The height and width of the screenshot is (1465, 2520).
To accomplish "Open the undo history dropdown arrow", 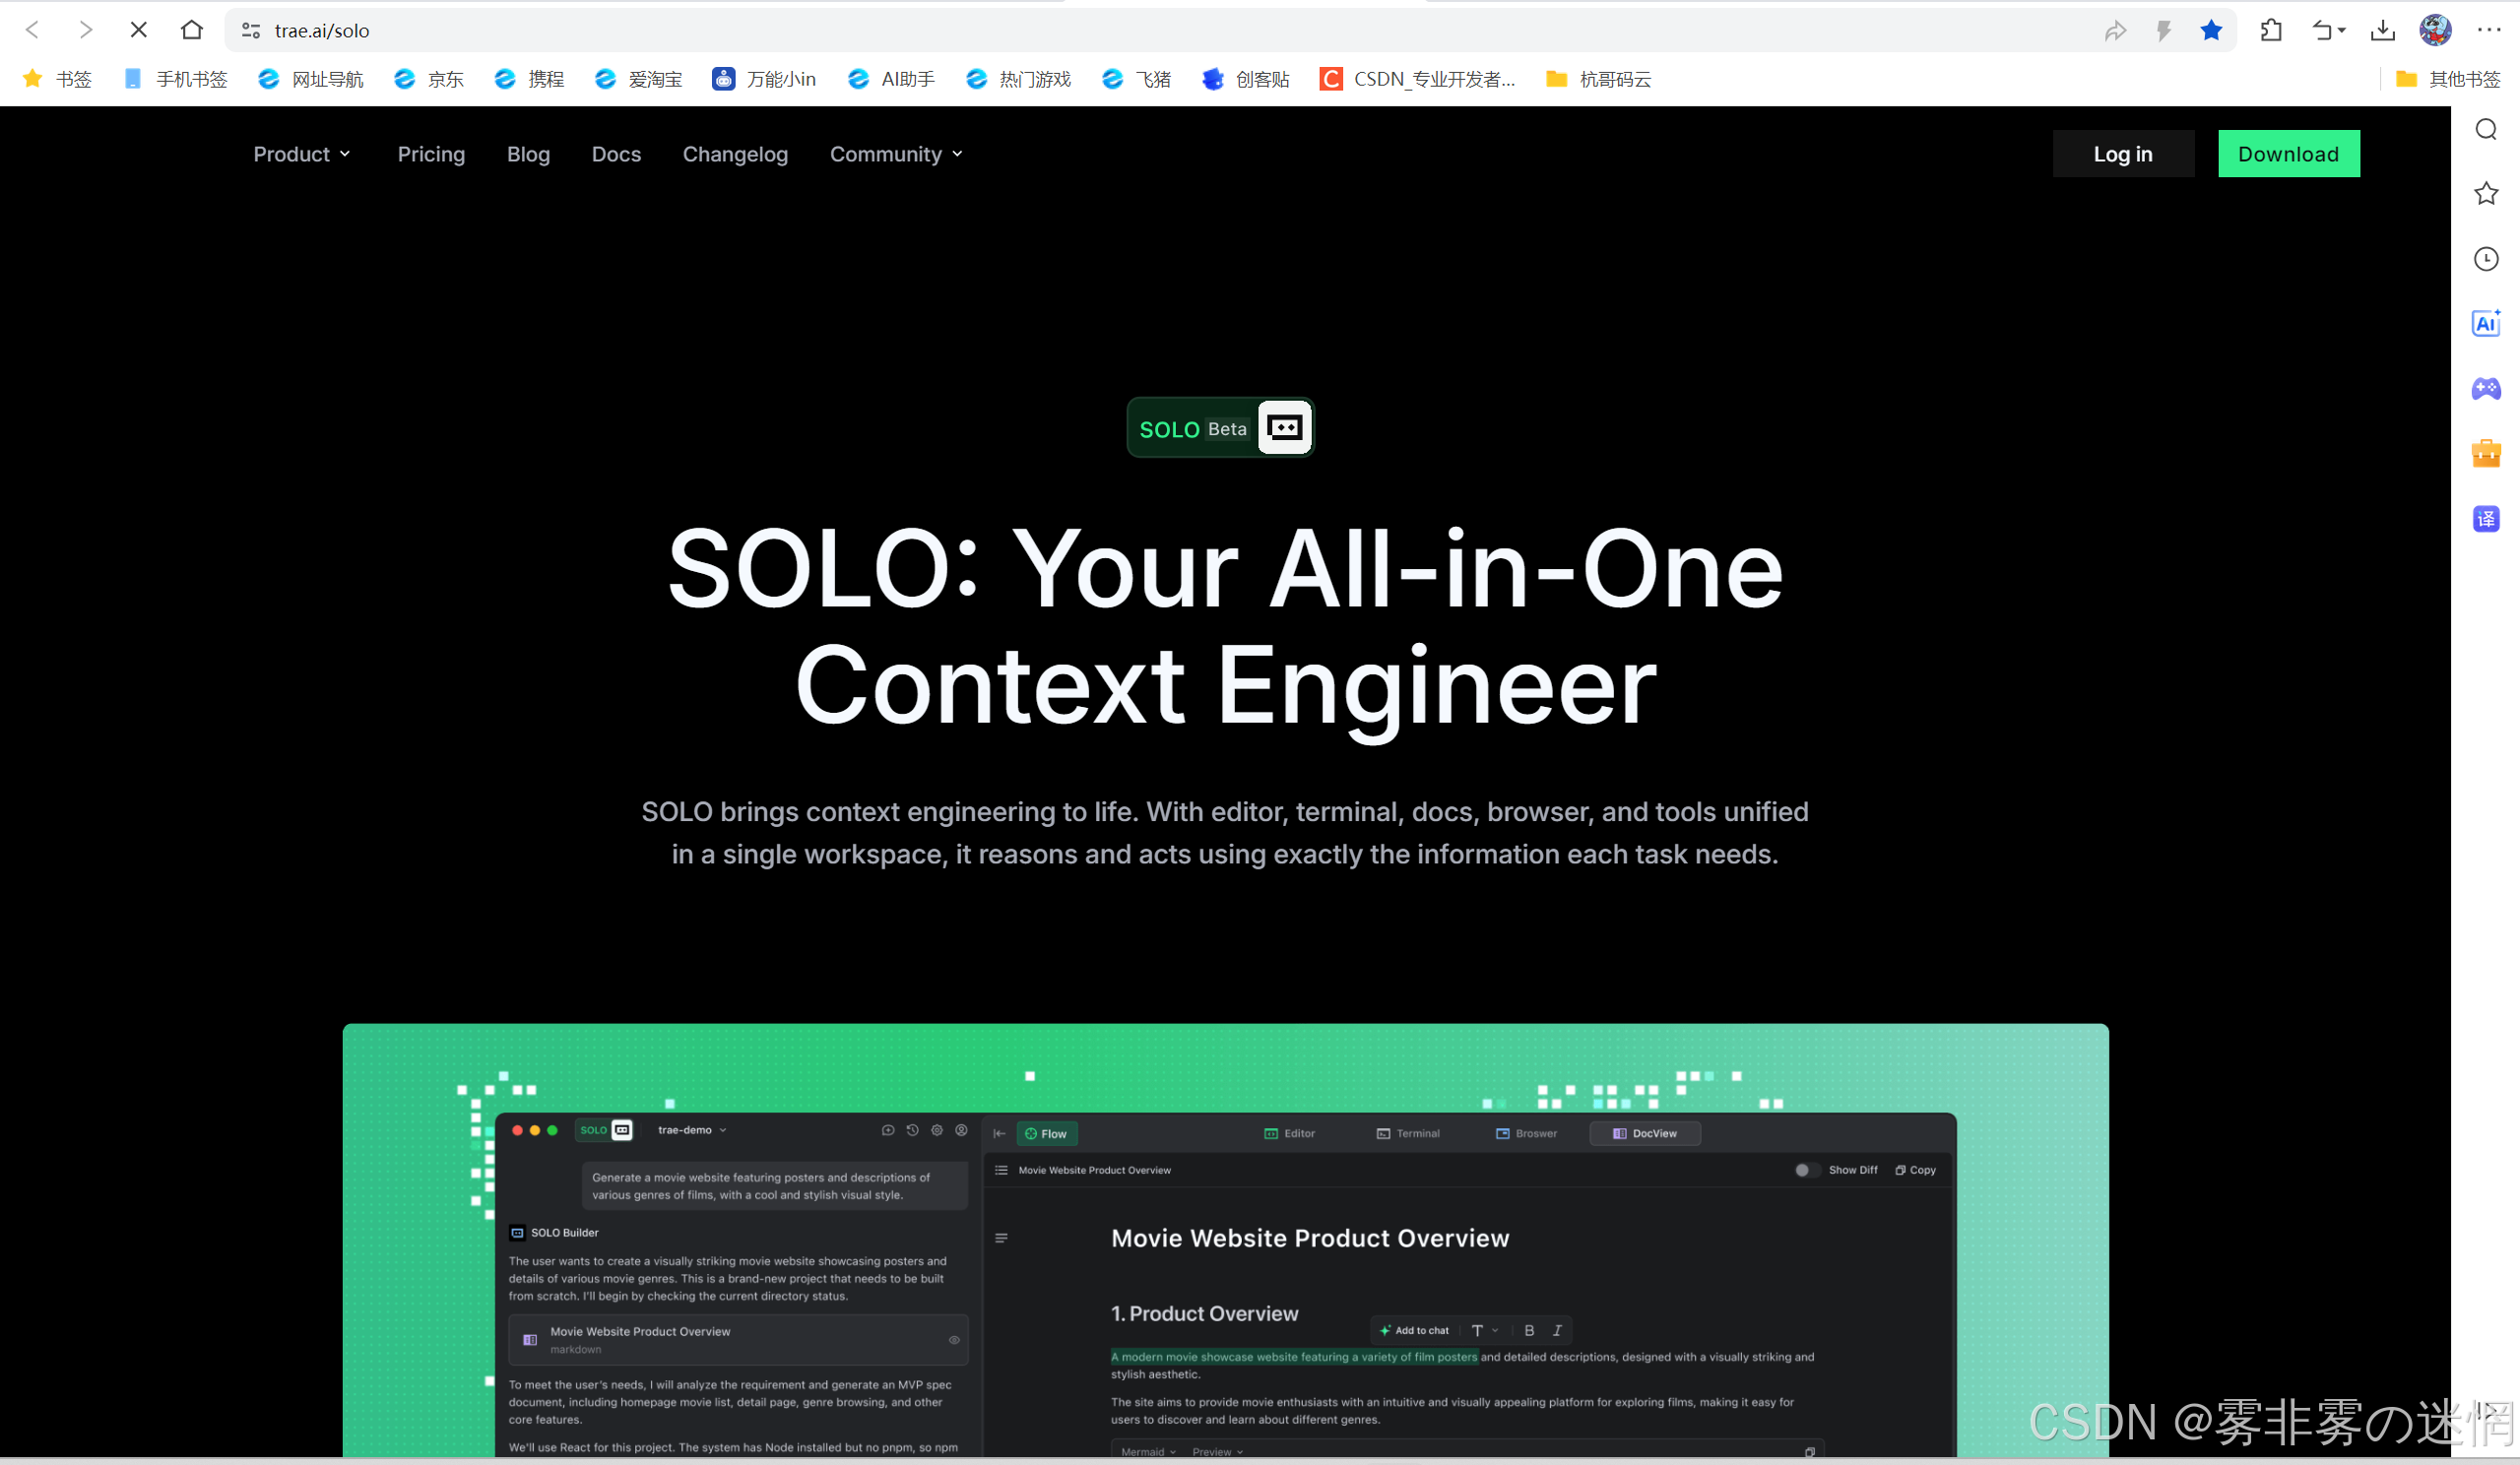I will [x=2342, y=30].
